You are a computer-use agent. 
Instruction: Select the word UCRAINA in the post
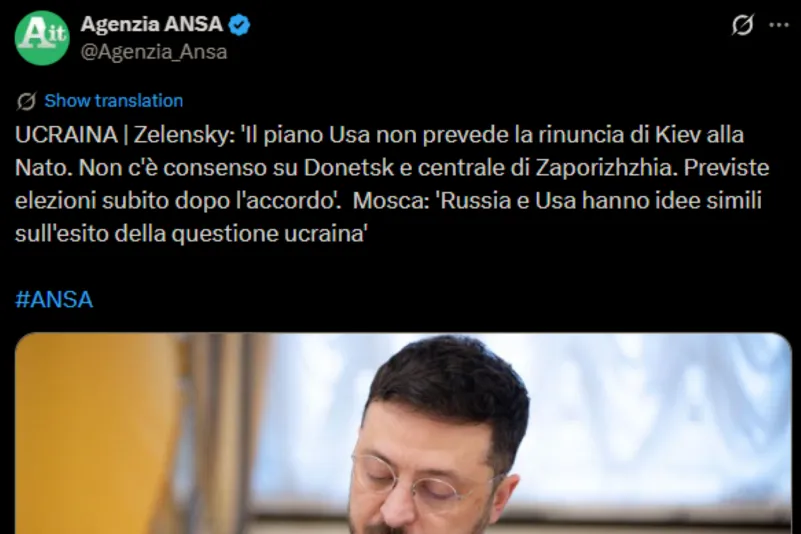click(x=66, y=135)
